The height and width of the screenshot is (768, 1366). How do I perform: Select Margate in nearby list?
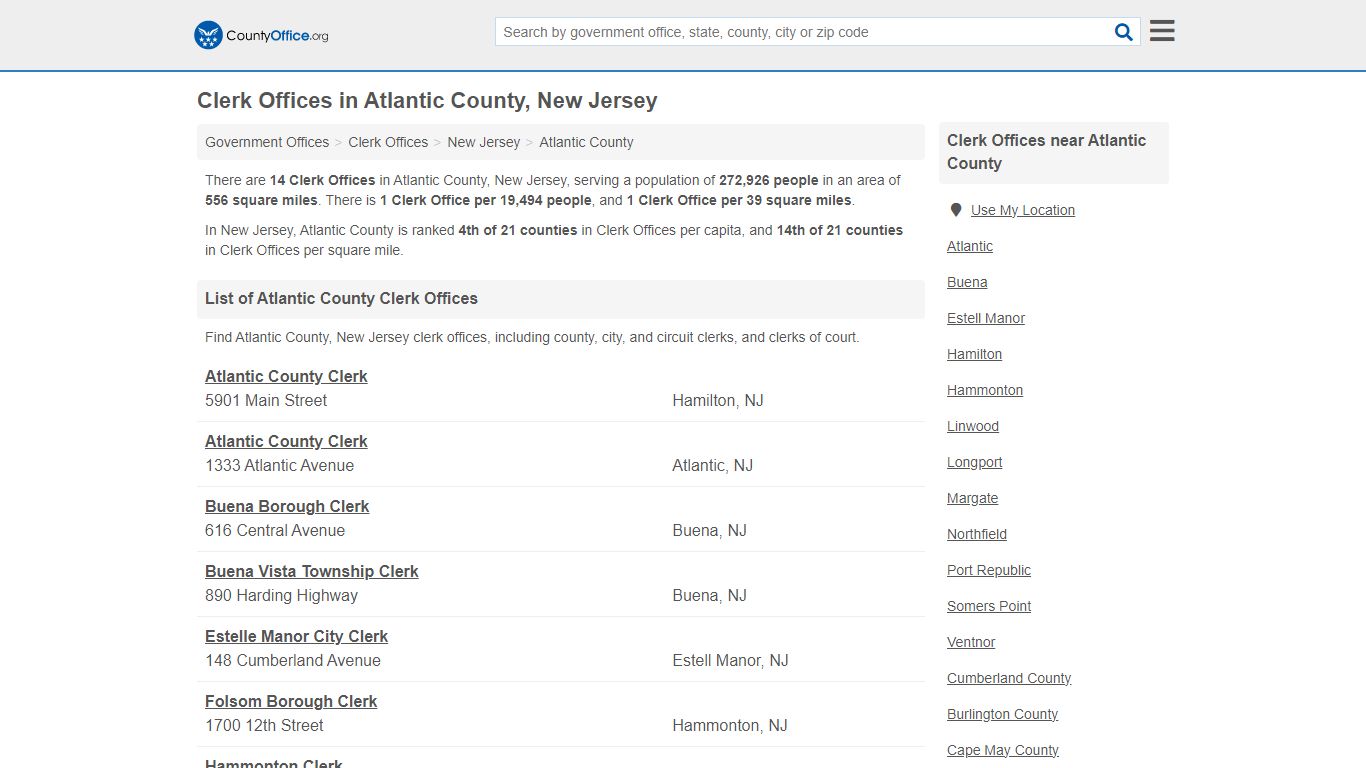click(972, 498)
